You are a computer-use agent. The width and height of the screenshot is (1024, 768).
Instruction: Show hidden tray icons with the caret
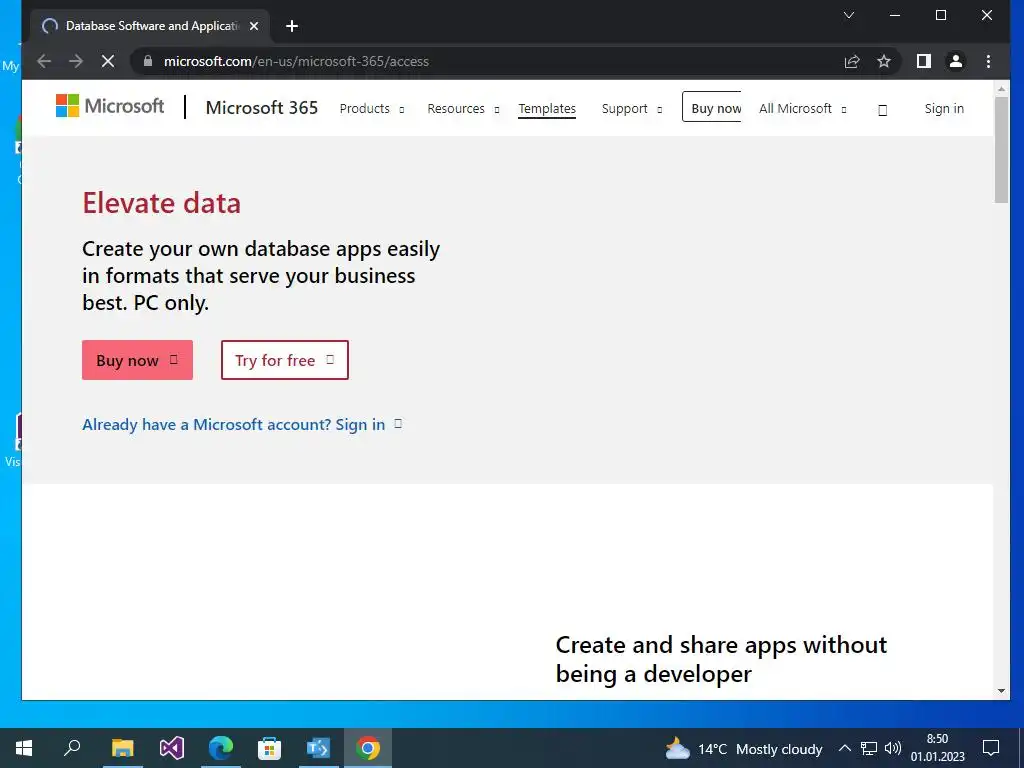point(844,748)
